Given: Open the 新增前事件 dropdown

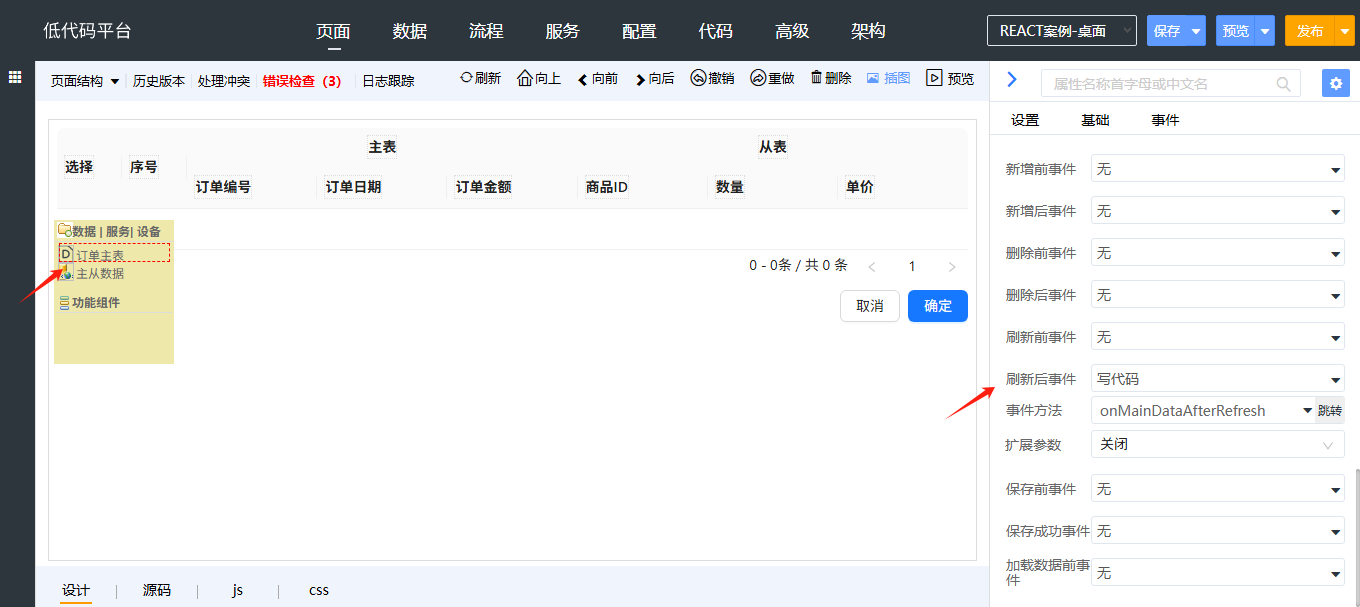Looking at the screenshot, I should coord(1217,170).
